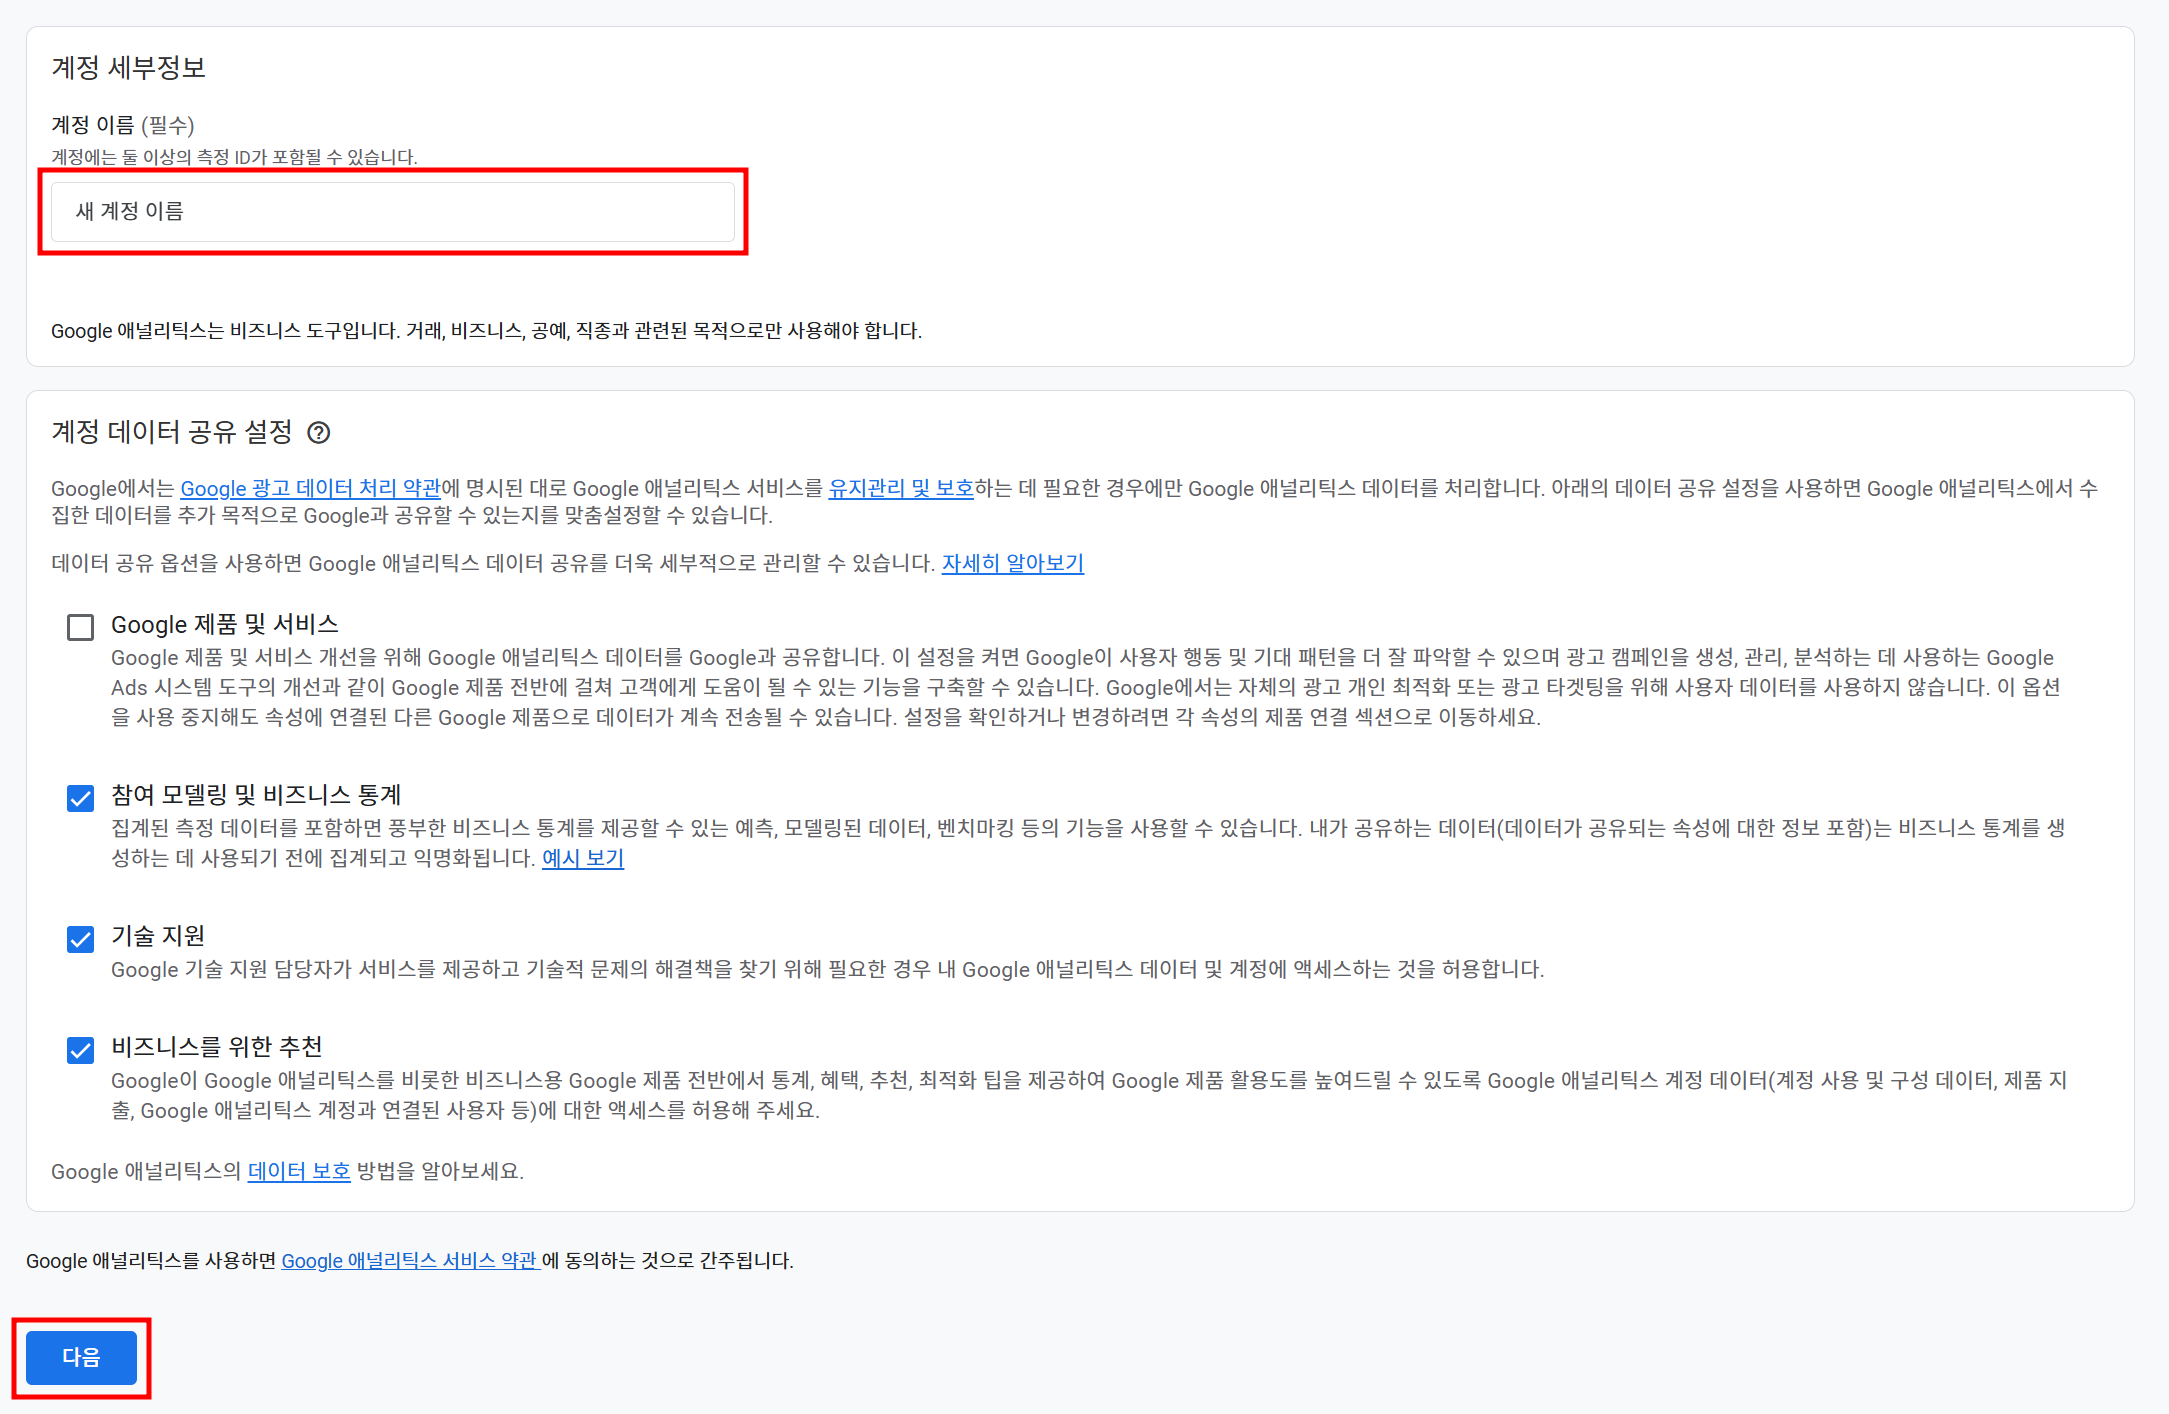Click the 계정 데이터 공유 설정 heading text
Screen dimensions: 2169x1414
tap(171, 432)
